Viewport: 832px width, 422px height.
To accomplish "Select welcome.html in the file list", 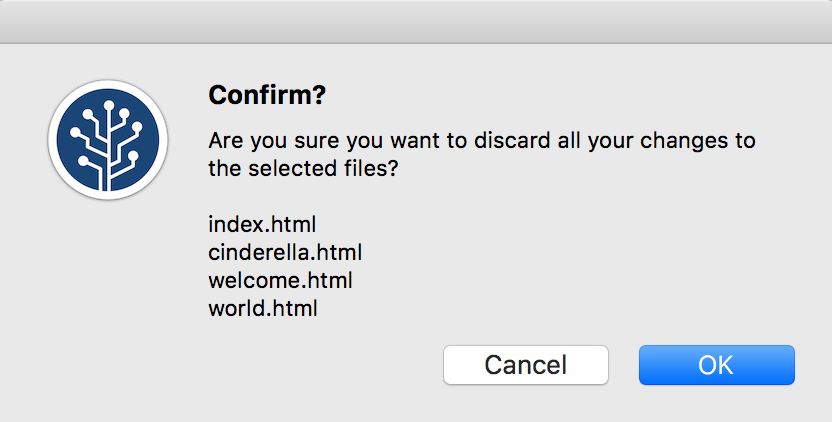I will (x=280, y=280).
